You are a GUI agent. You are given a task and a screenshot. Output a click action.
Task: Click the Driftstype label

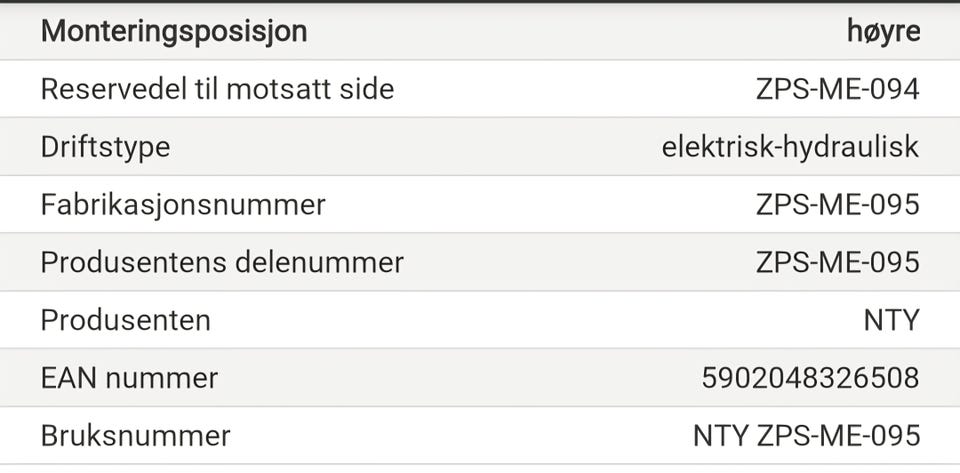coord(105,147)
